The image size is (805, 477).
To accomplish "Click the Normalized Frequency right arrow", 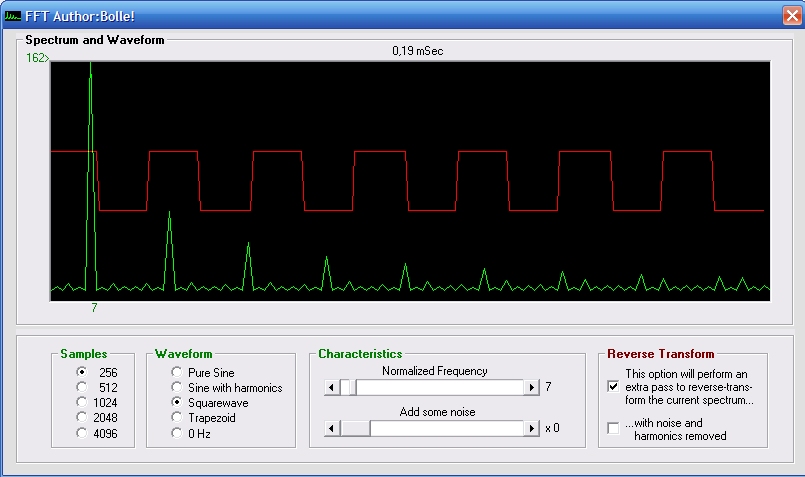I will tap(531, 387).
